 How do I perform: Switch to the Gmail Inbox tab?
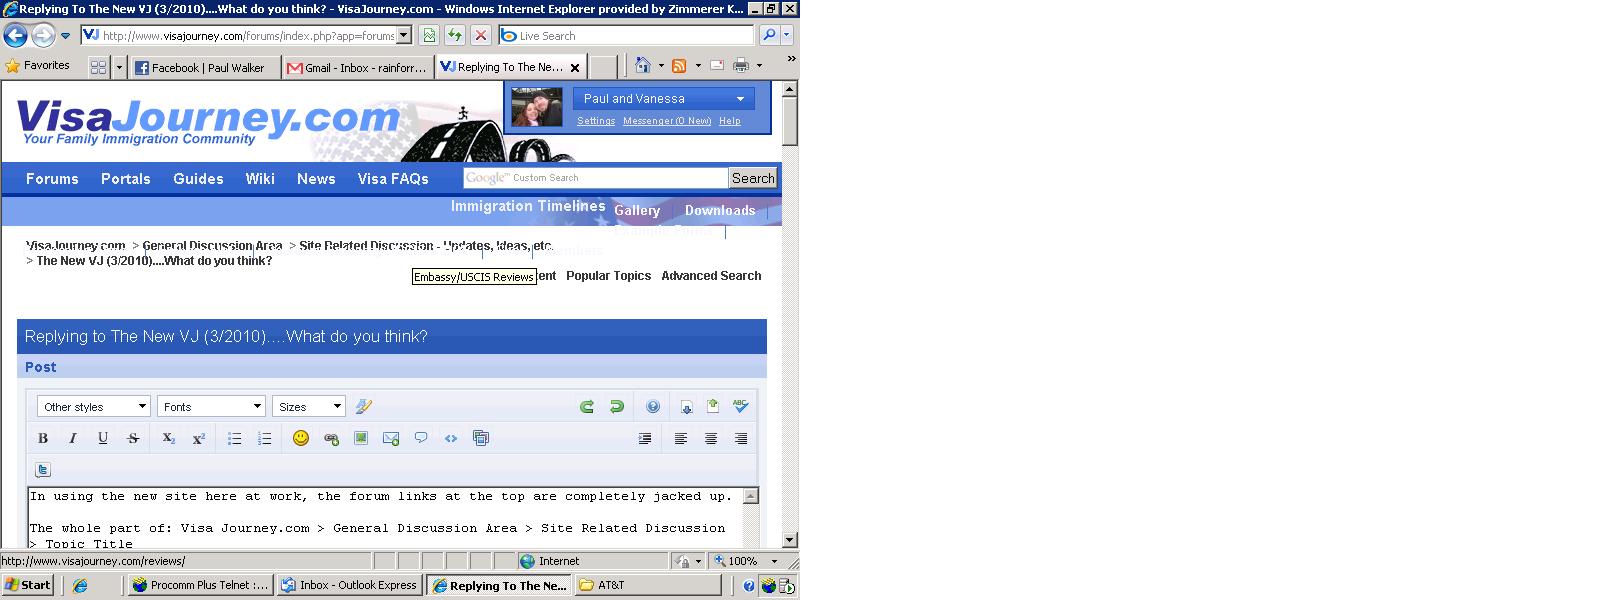click(357, 67)
